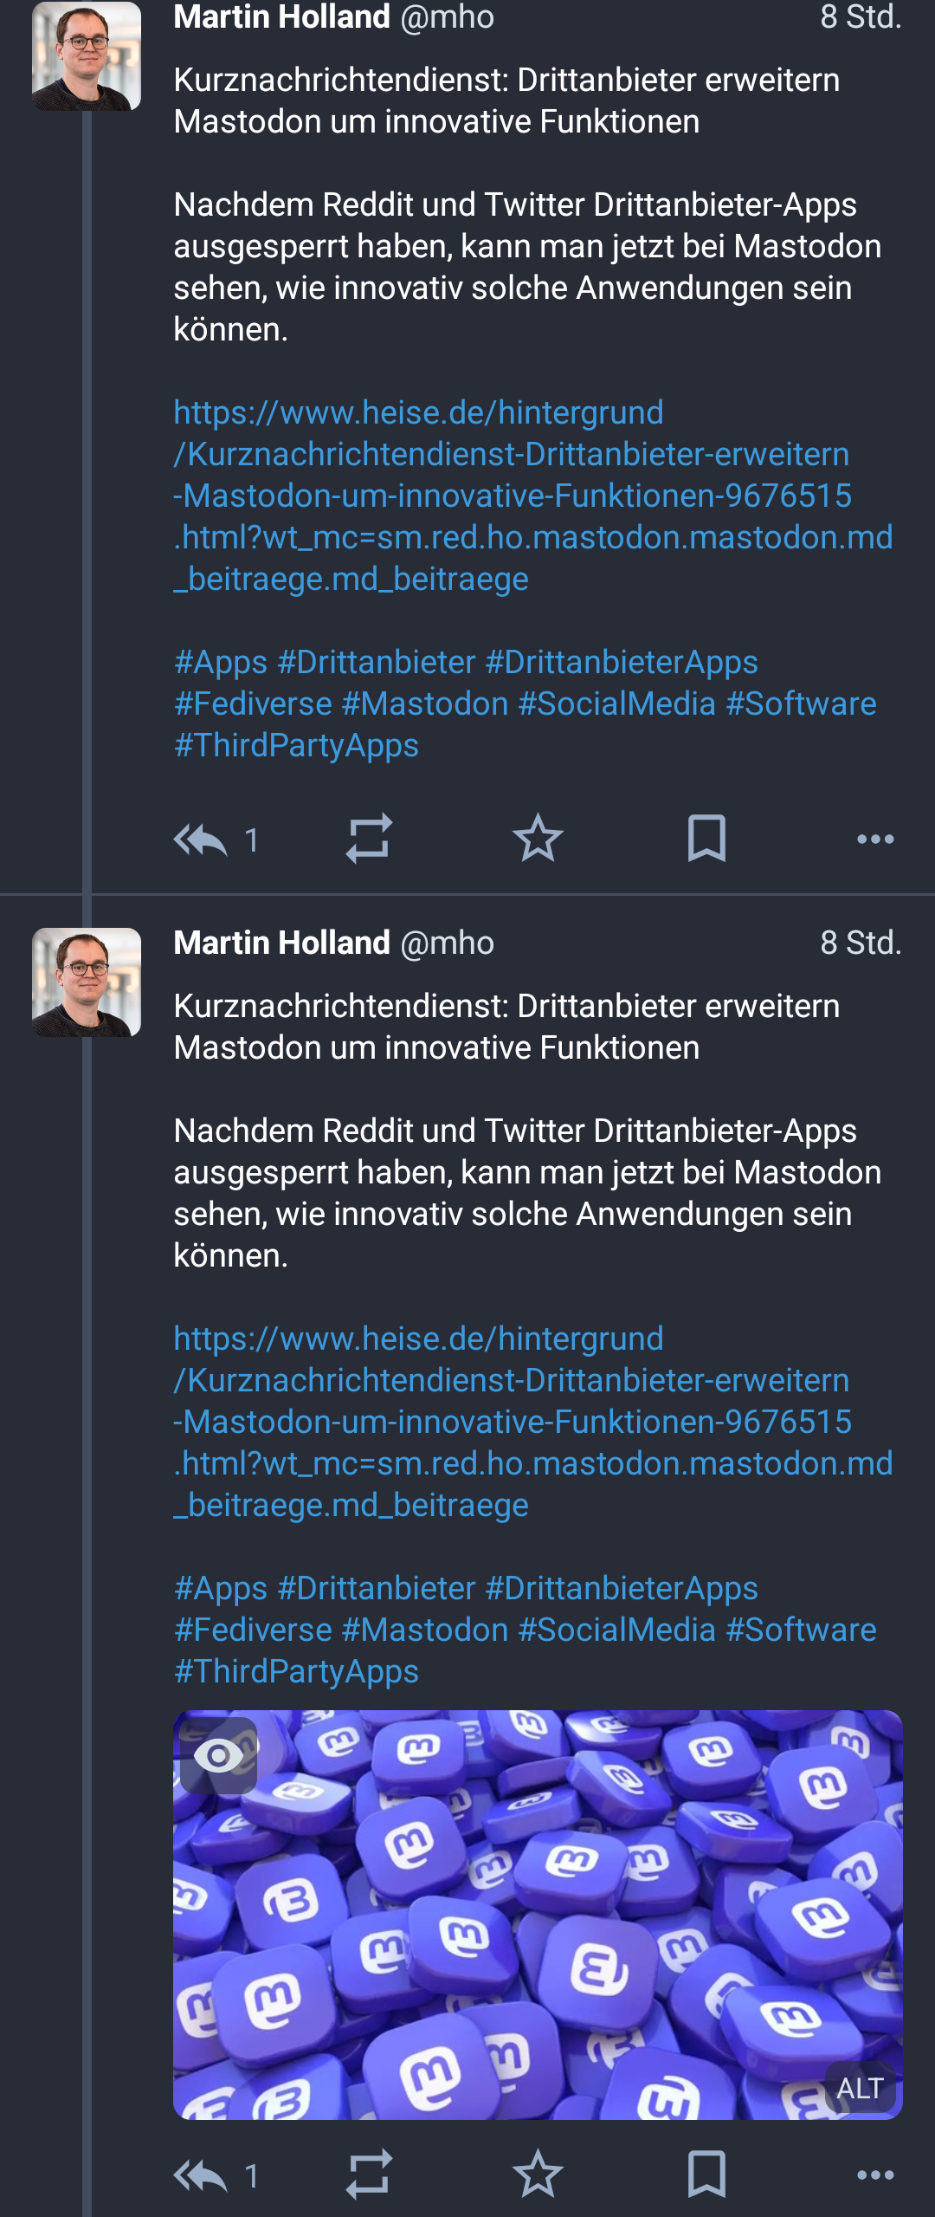The width and height of the screenshot is (935, 2217).
Task: Bookmark the second post with image
Action: click(x=706, y=2174)
